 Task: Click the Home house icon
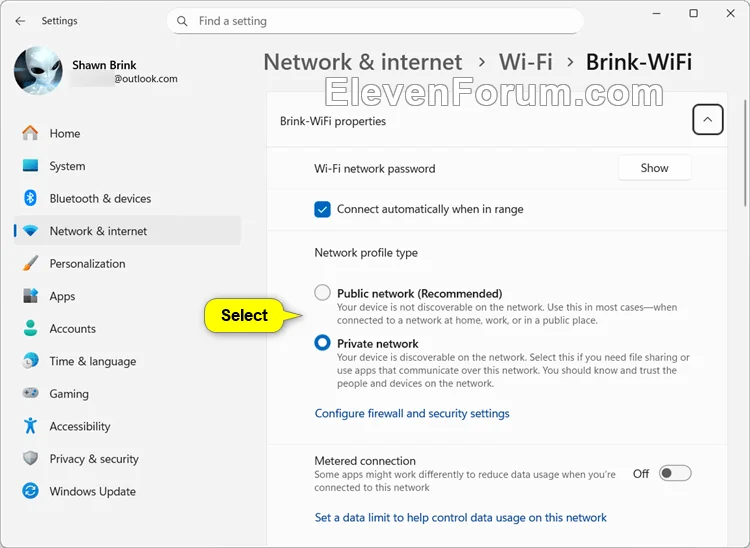point(30,133)
